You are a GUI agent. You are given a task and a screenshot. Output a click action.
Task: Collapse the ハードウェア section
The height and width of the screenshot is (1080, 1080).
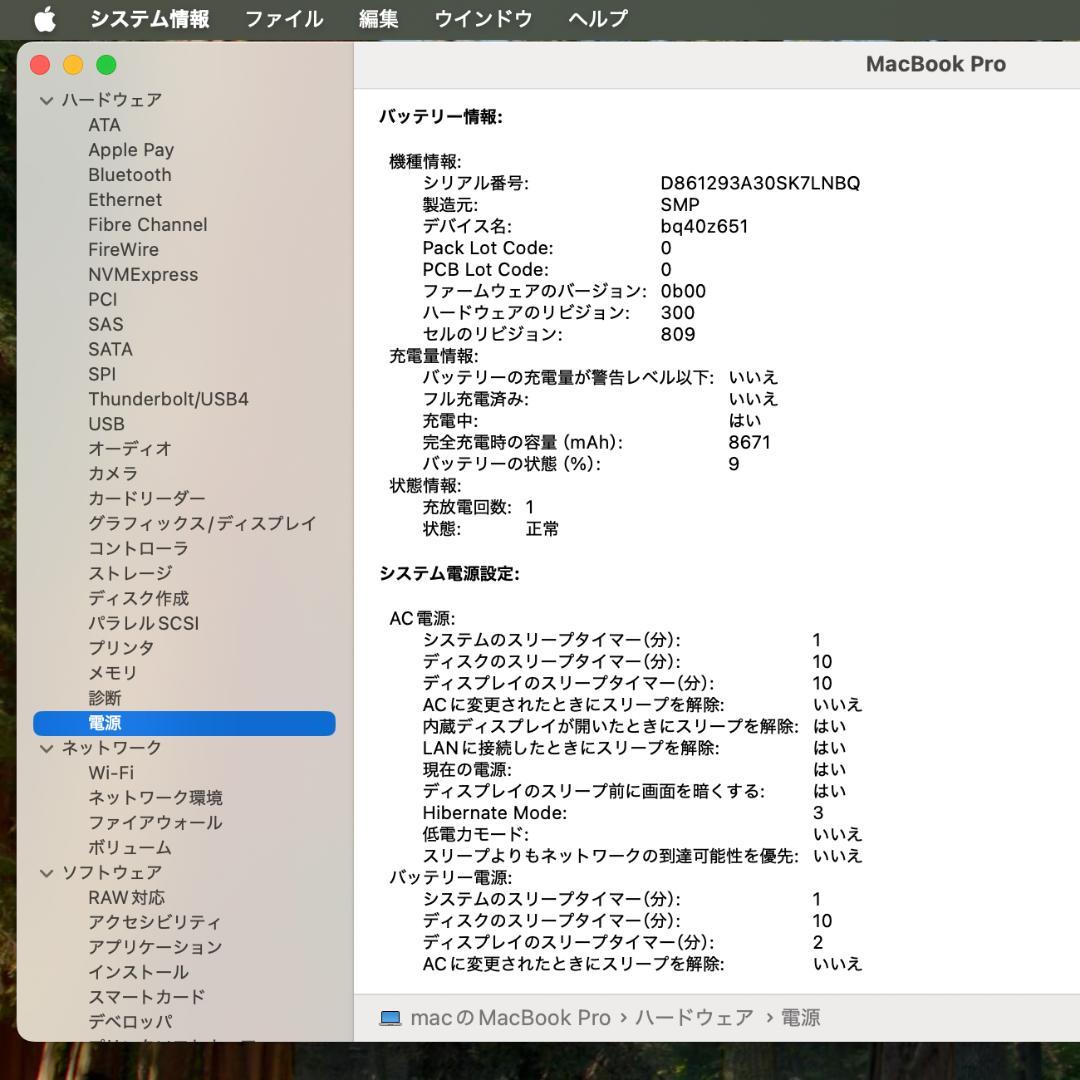[x=46, y=100]
